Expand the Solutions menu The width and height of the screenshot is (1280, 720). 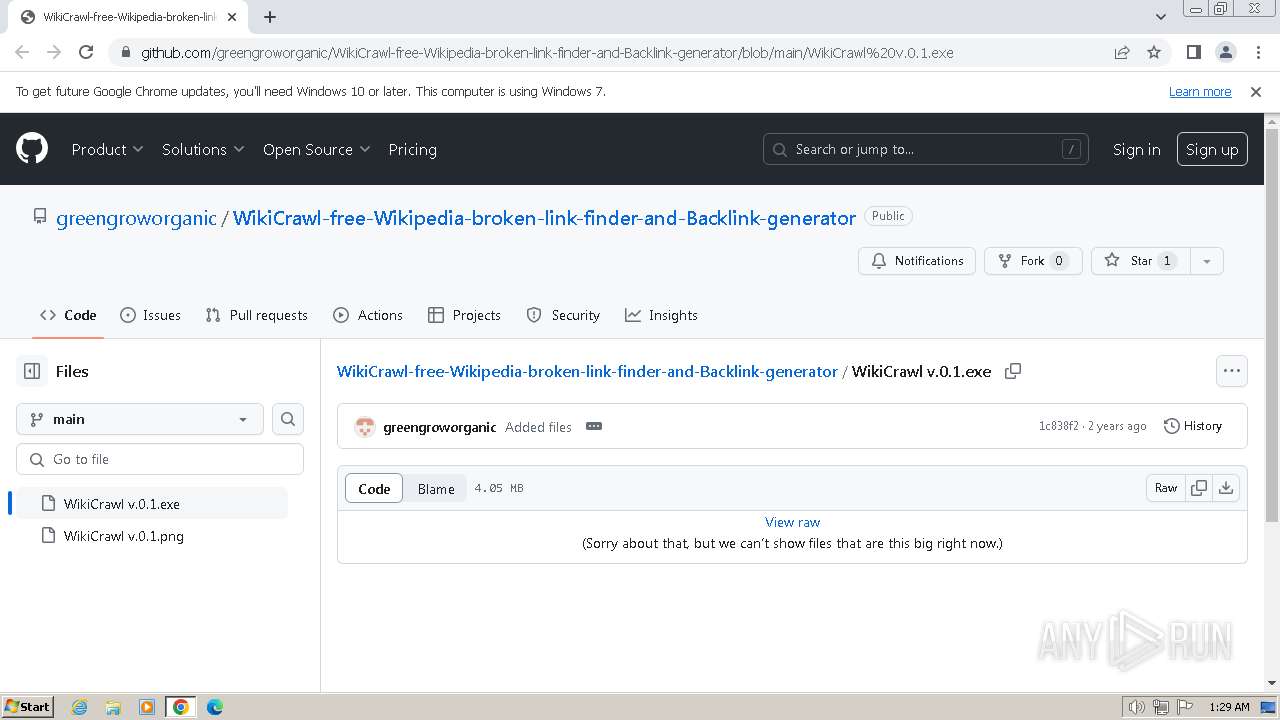(203, 149)
